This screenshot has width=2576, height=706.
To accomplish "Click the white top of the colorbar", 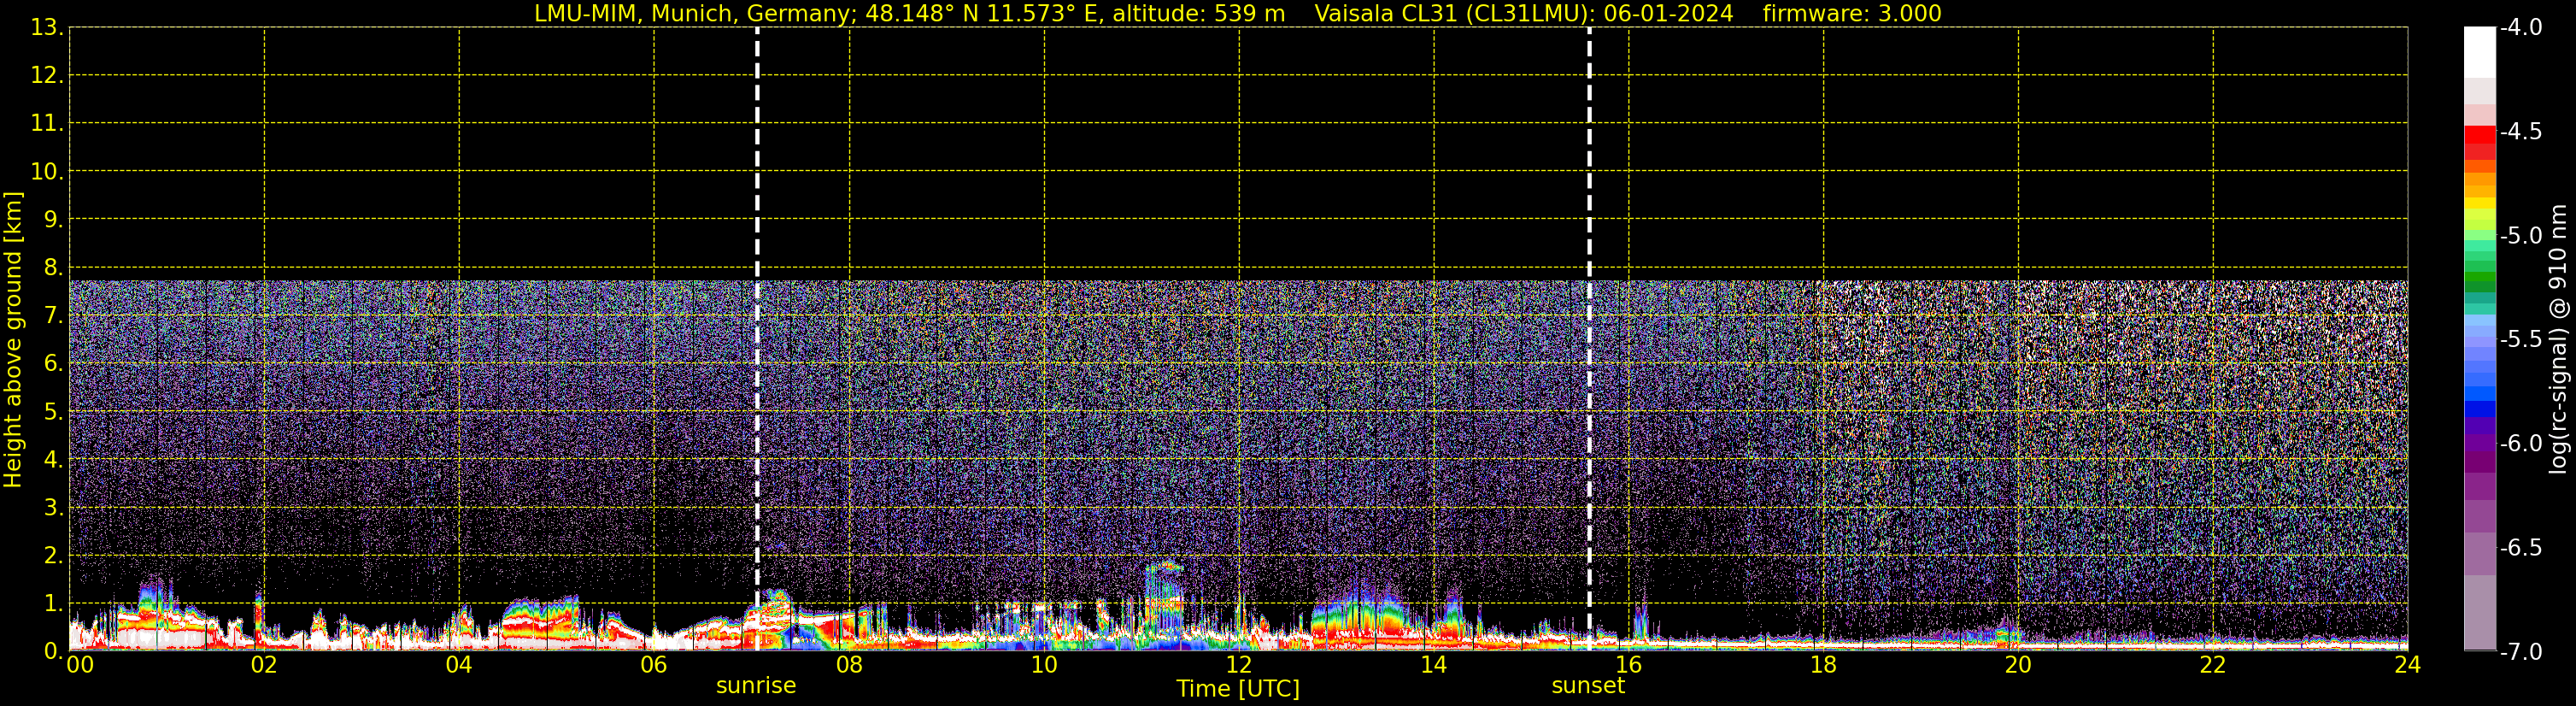I will 2479,52.
